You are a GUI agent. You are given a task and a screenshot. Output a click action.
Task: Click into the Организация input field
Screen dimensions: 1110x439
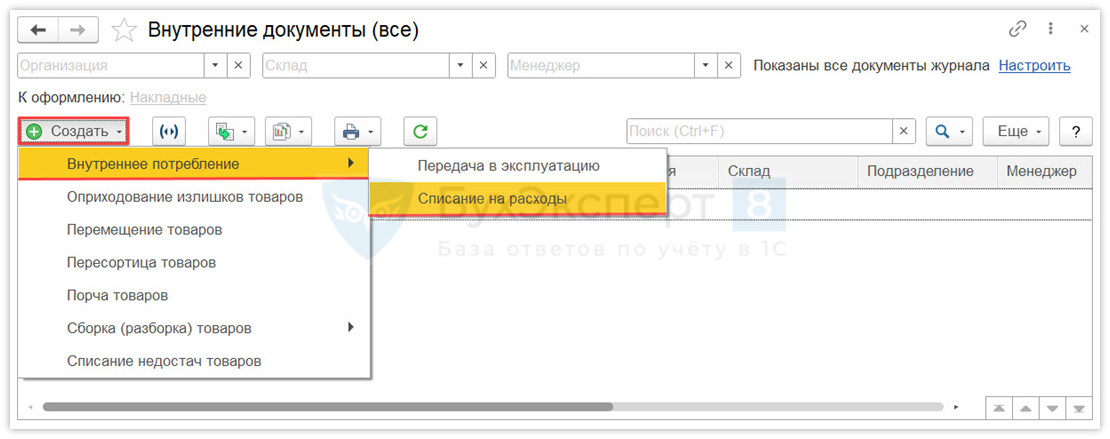tap(111, 65)
